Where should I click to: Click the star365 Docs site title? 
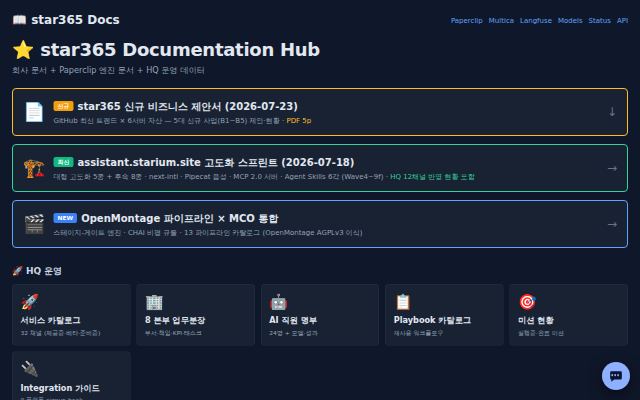[x=75, y=20]
